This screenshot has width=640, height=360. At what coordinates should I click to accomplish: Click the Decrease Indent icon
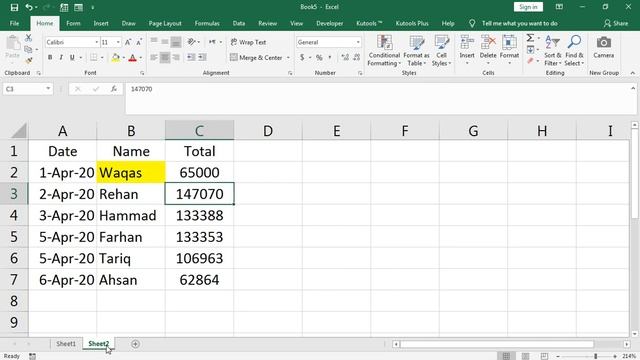[191, 58]
